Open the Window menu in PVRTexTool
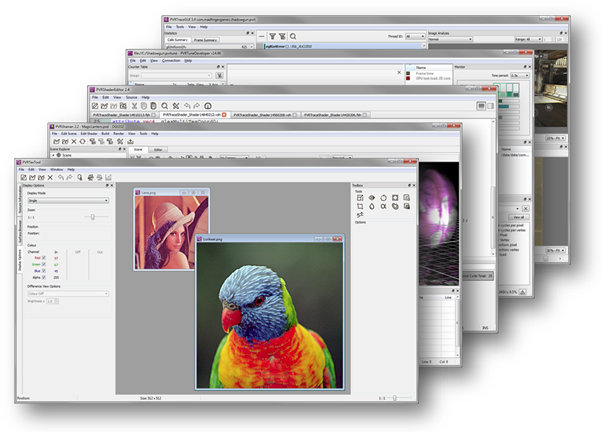 56,169
